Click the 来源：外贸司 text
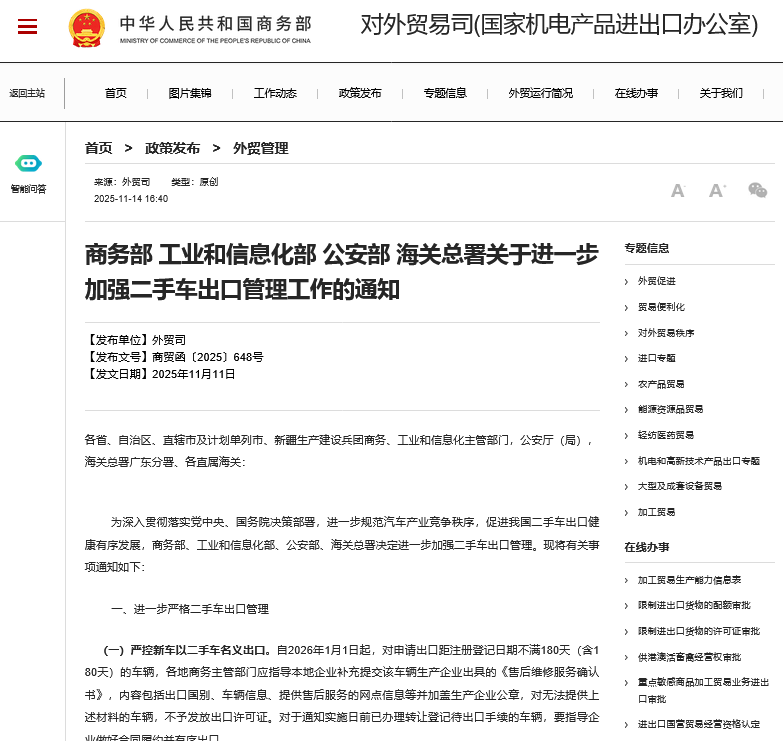 pyautogui.click(x=122, y=182)
